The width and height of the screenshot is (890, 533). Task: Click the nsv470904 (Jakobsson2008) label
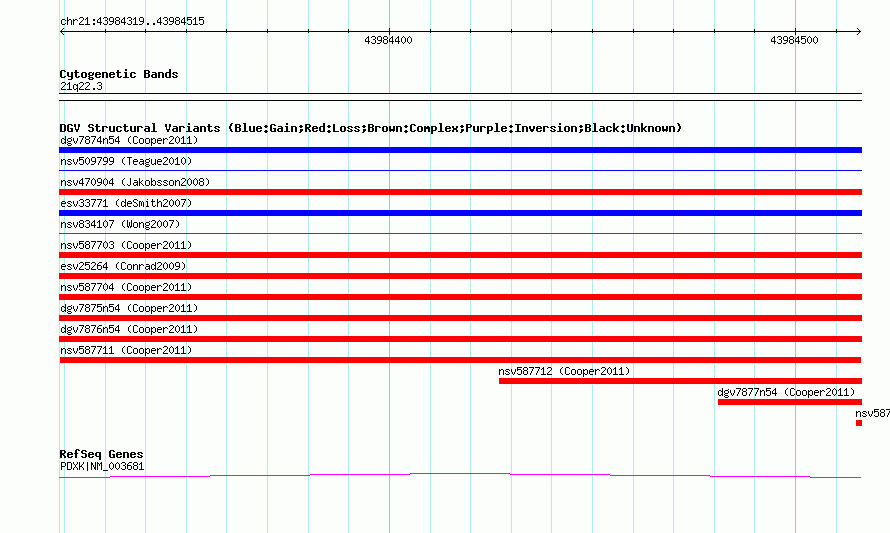[x=135, y=182]
